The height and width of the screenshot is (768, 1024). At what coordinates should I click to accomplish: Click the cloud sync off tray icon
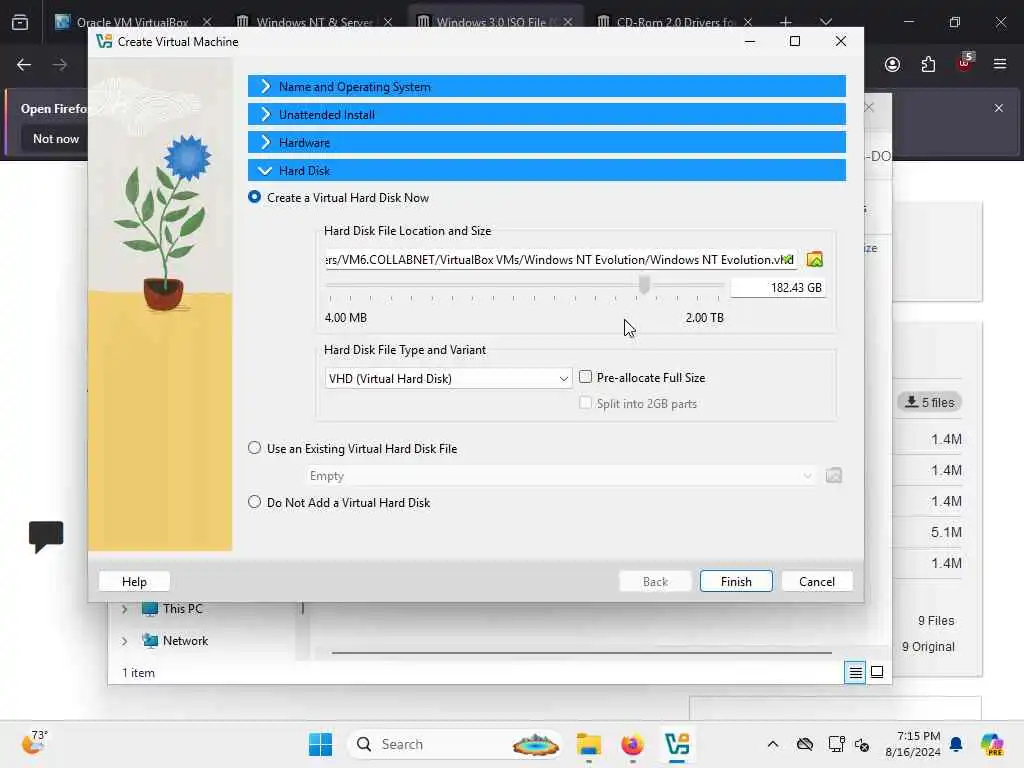[x=805, y=744]
